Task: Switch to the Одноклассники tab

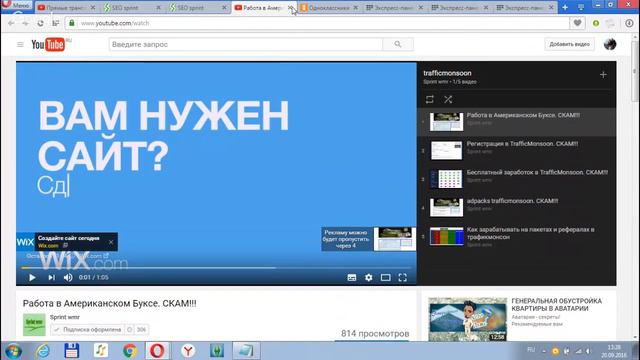Action: [x=328, y=8]
